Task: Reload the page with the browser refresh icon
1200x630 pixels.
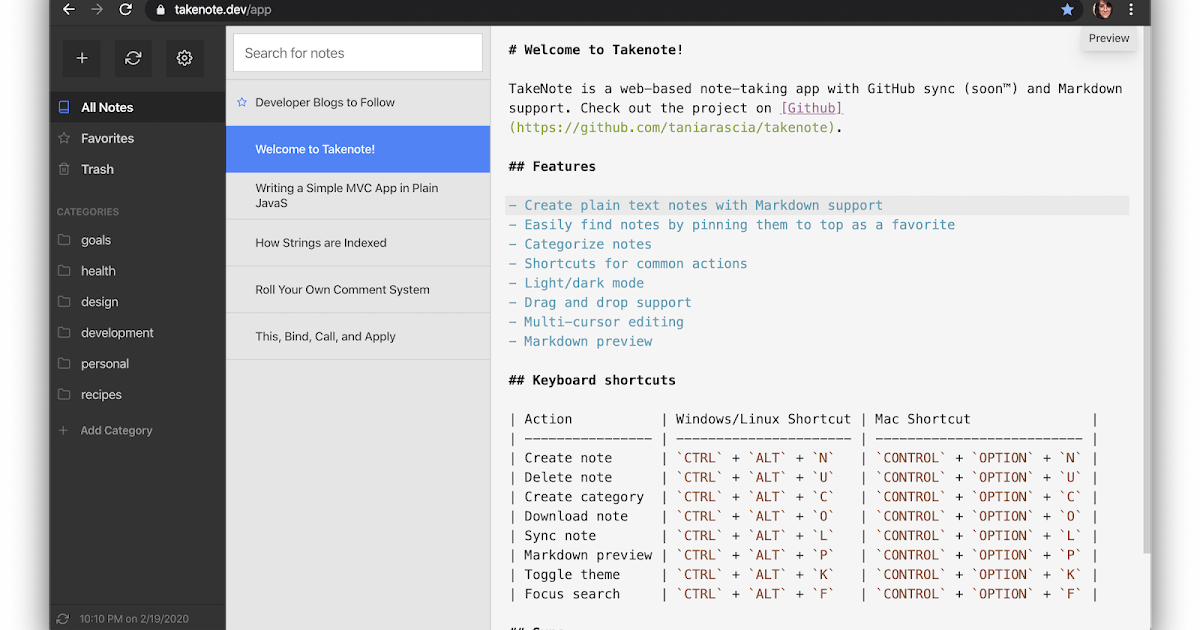Action: pyautogui.click(x=125, y=9)
